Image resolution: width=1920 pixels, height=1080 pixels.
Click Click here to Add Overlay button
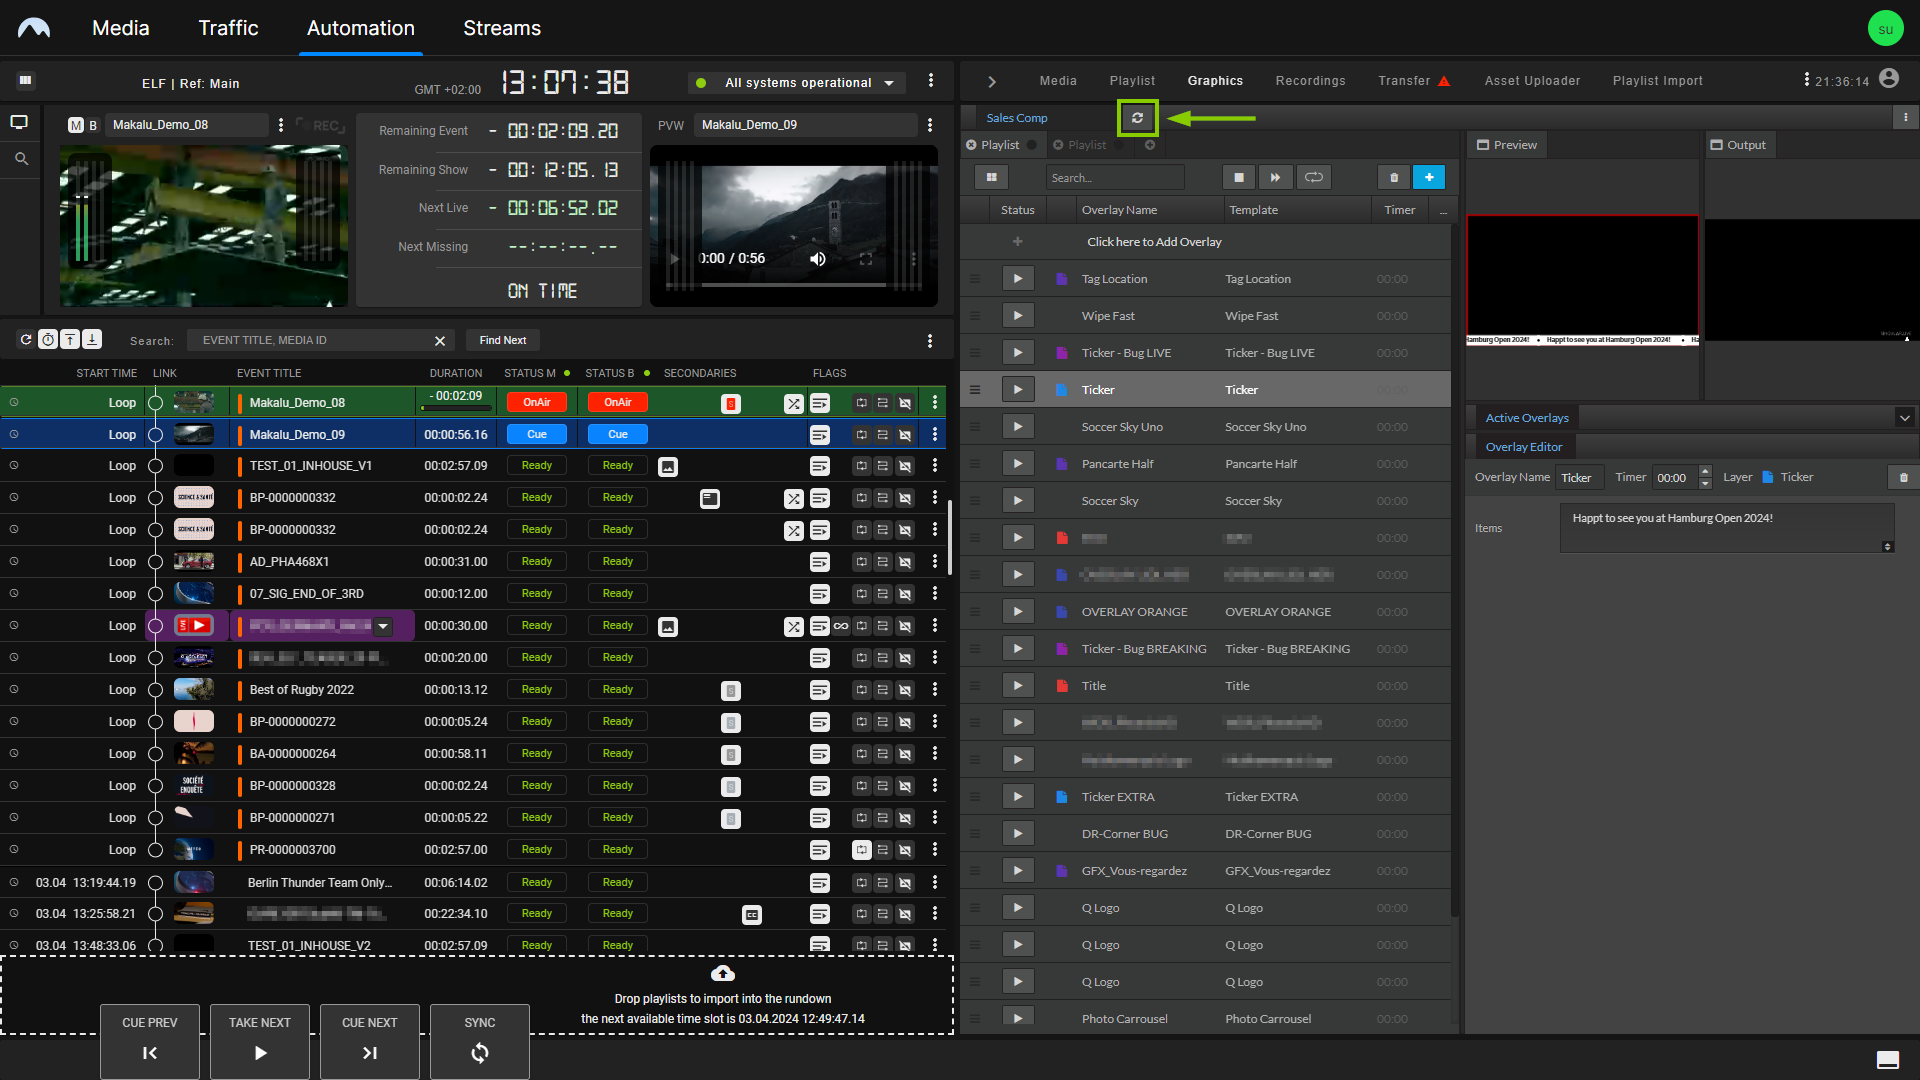click(1154, 241)
